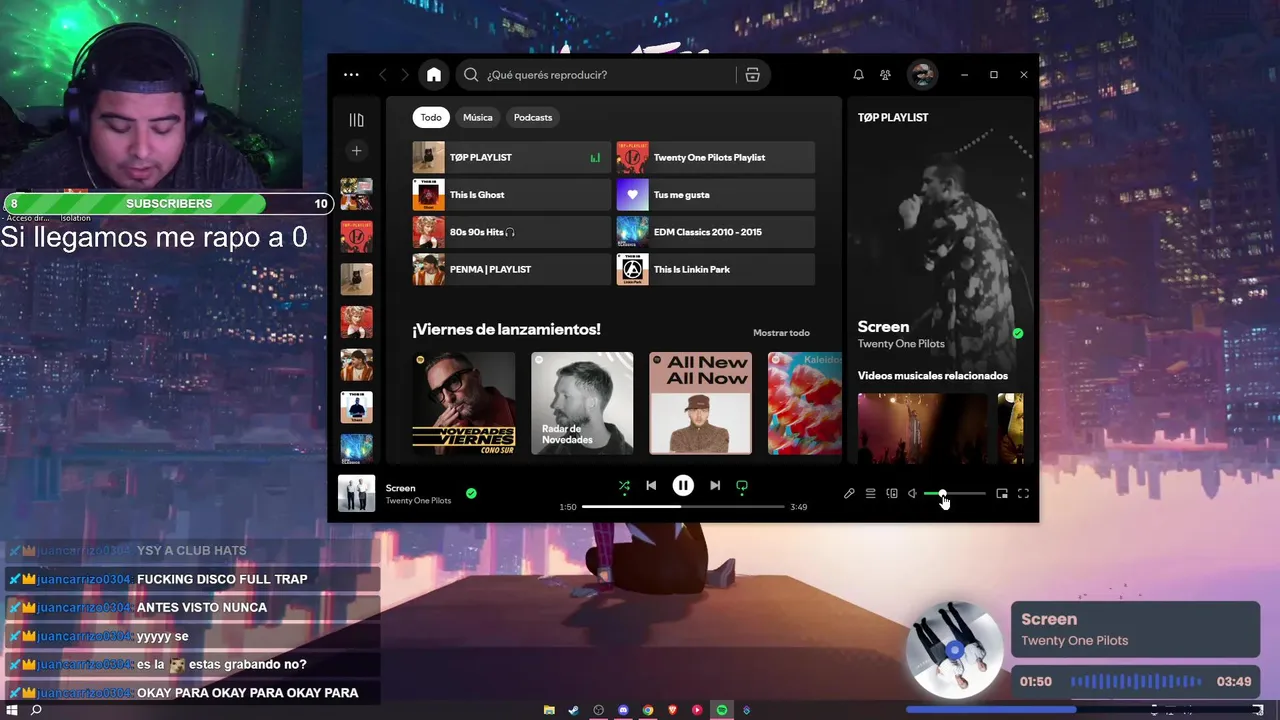Open 'This Is Ghost' tile

tap(511, 194)
